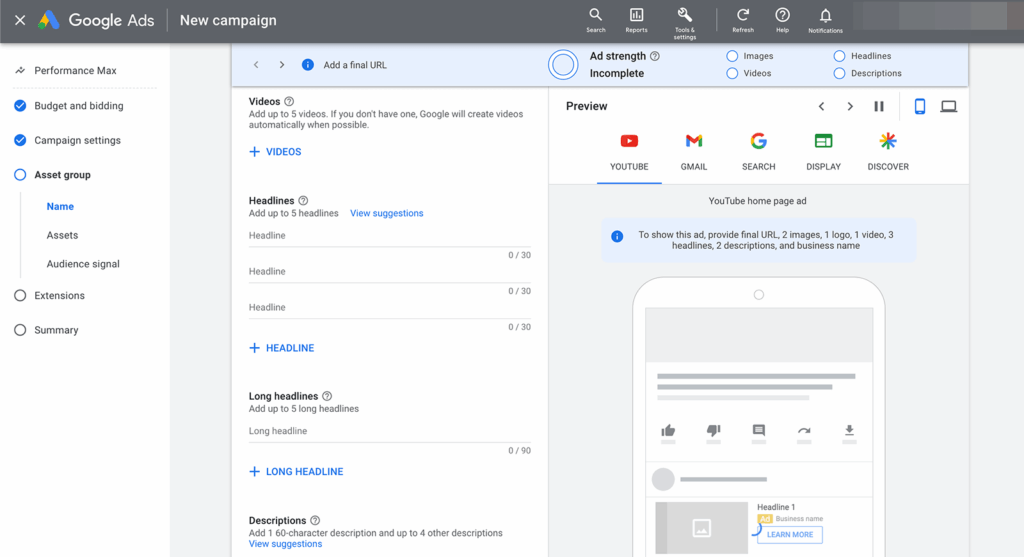The height and width of the screenshot is (557, 1024).
Task: Pause the ad preview rotation
Action: tap(879, 106)
